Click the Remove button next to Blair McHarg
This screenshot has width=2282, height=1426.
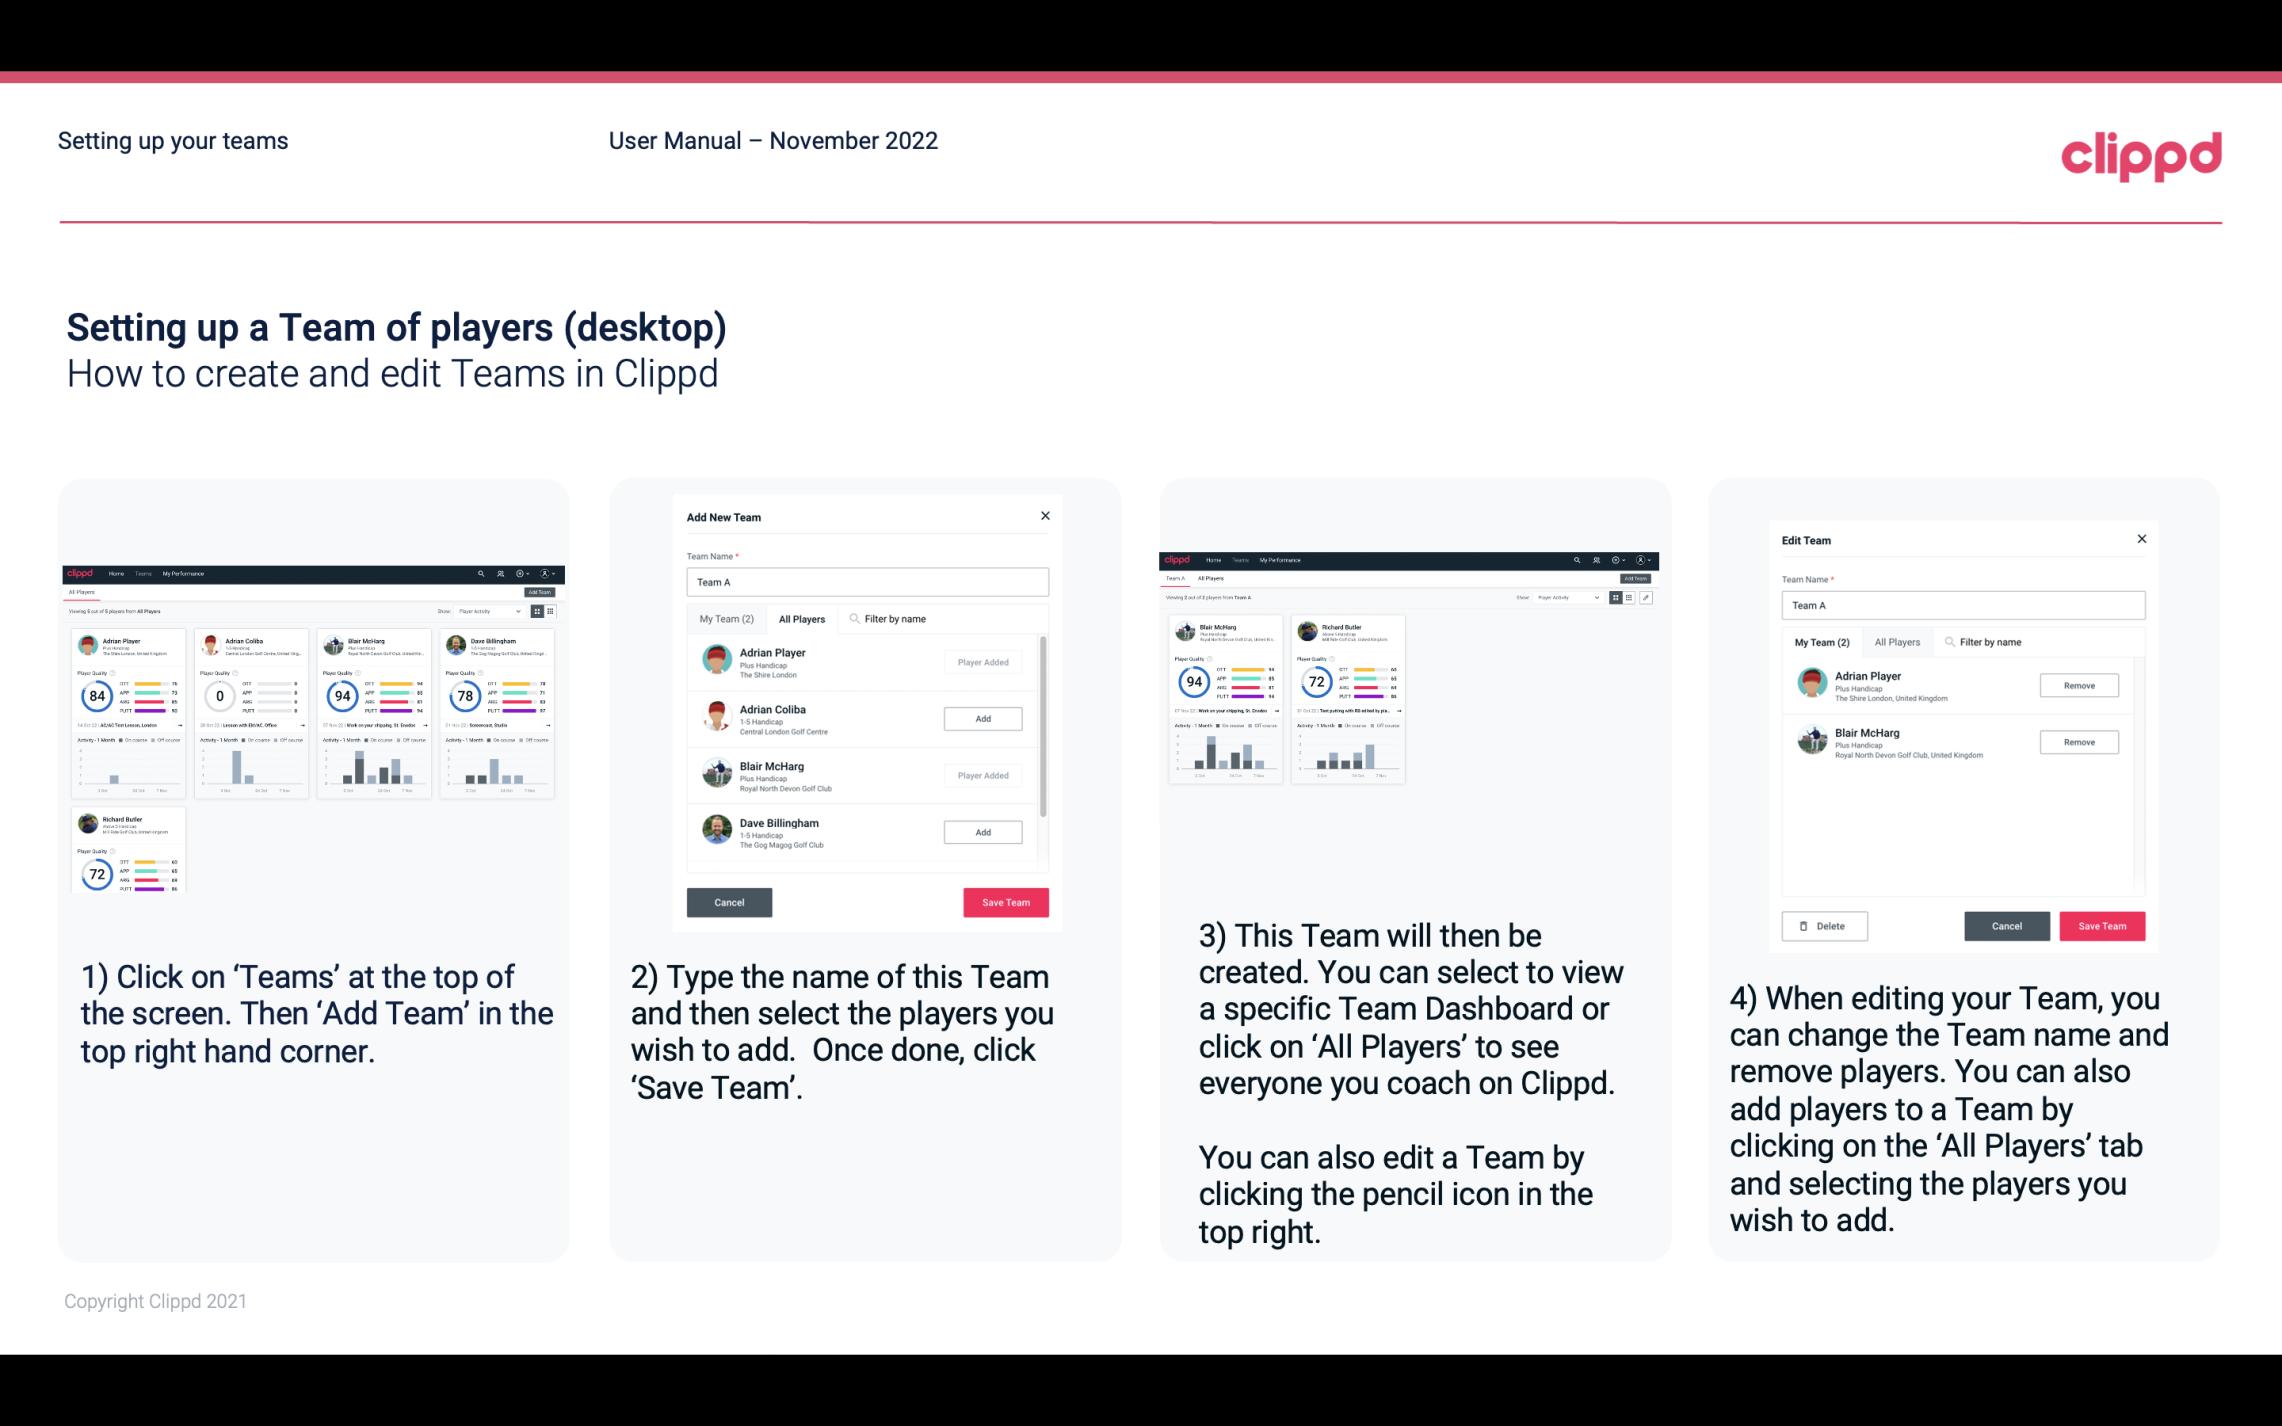(2078, 743)
